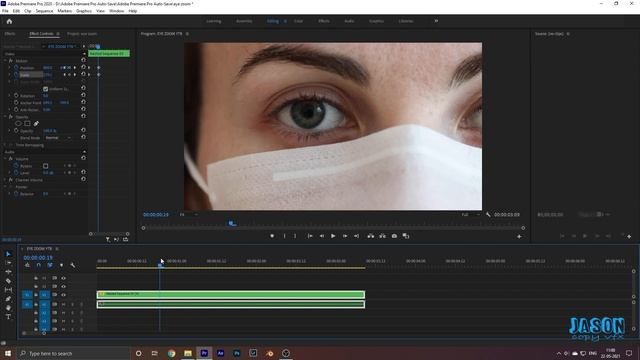
Task: Create an ellipse mask under Opacity
Action: 18,123
